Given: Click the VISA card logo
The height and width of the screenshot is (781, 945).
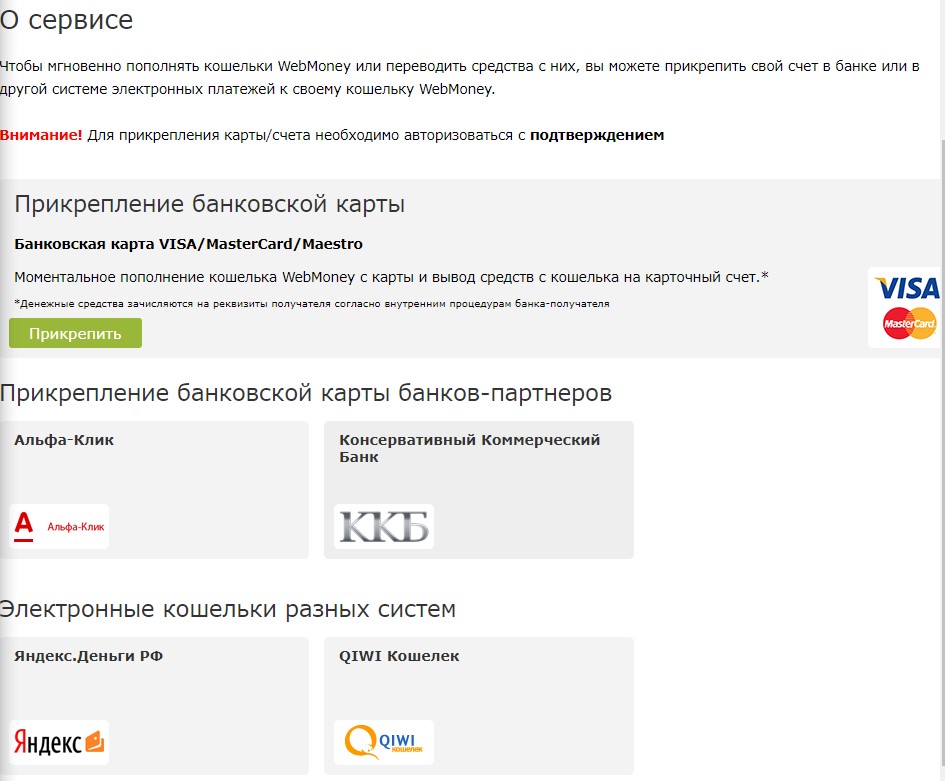Looking at the screenshot, I should 906,288.
